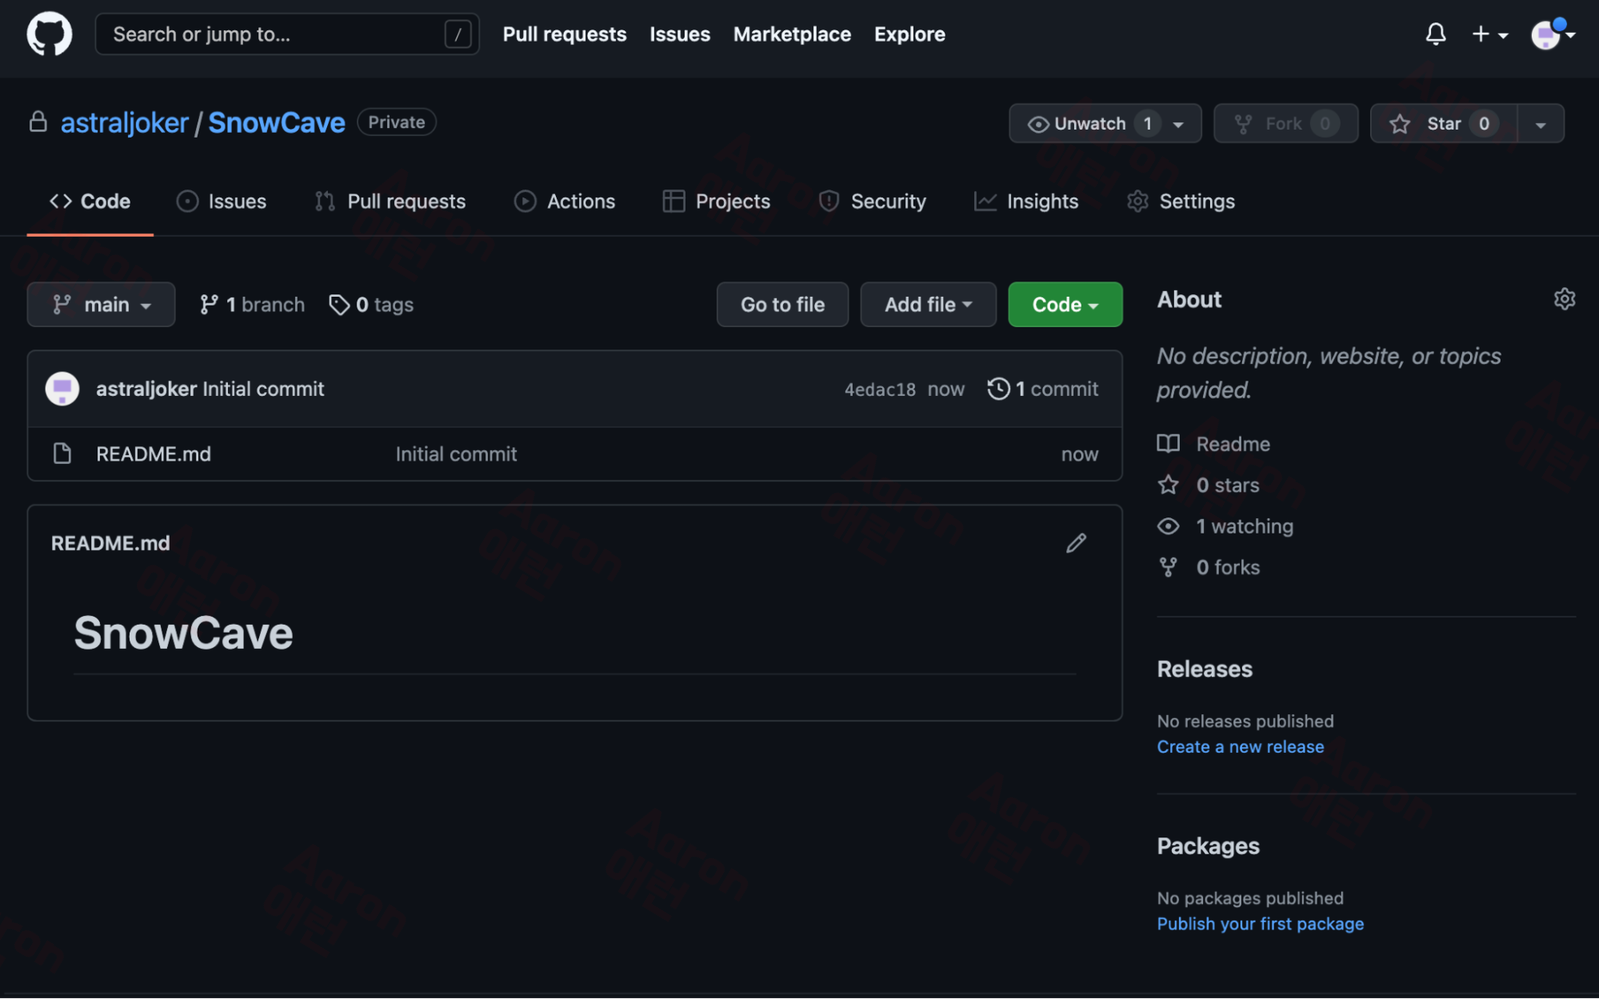Click the Go to file button

click(782, 304)
